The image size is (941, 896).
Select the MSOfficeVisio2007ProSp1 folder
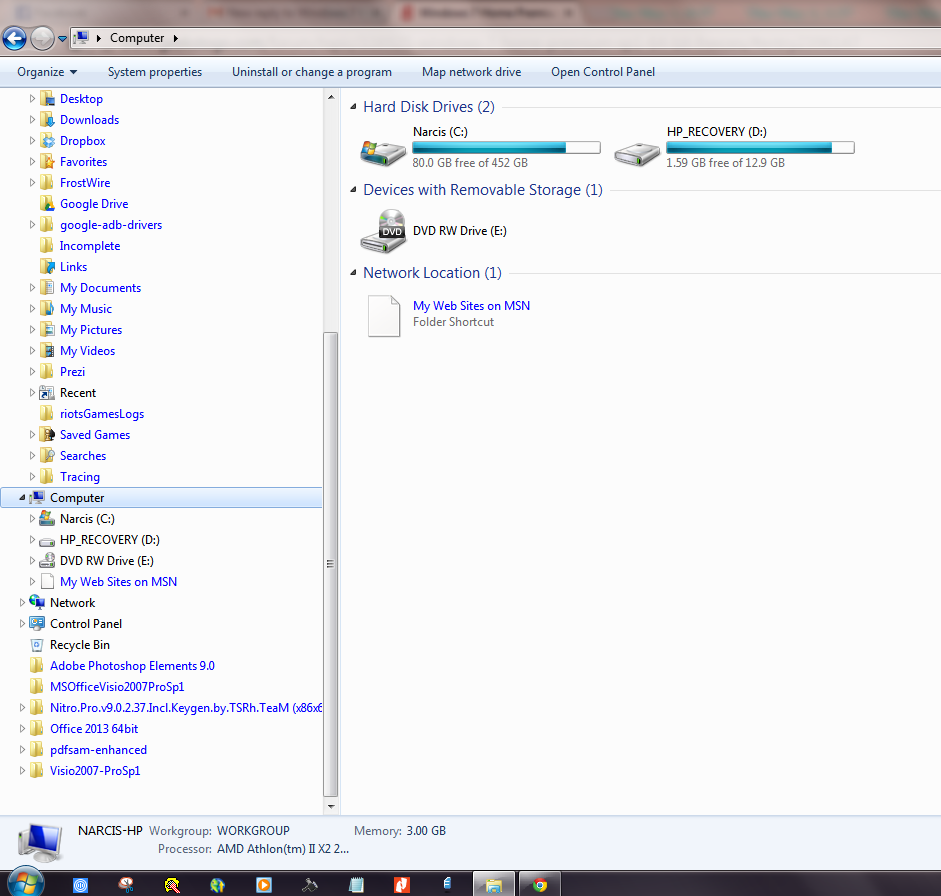[x=117, y=687]
